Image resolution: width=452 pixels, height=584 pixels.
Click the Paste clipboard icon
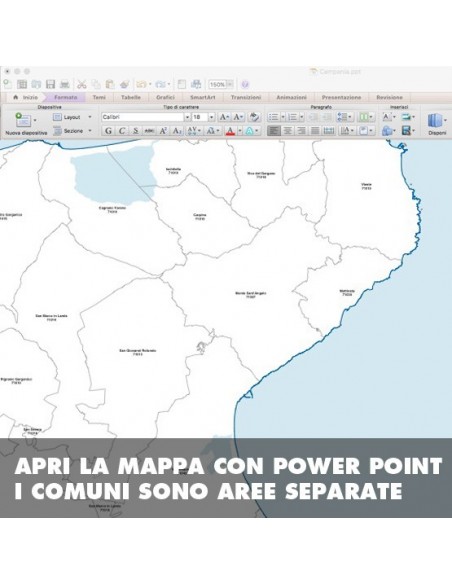(110, 84)
